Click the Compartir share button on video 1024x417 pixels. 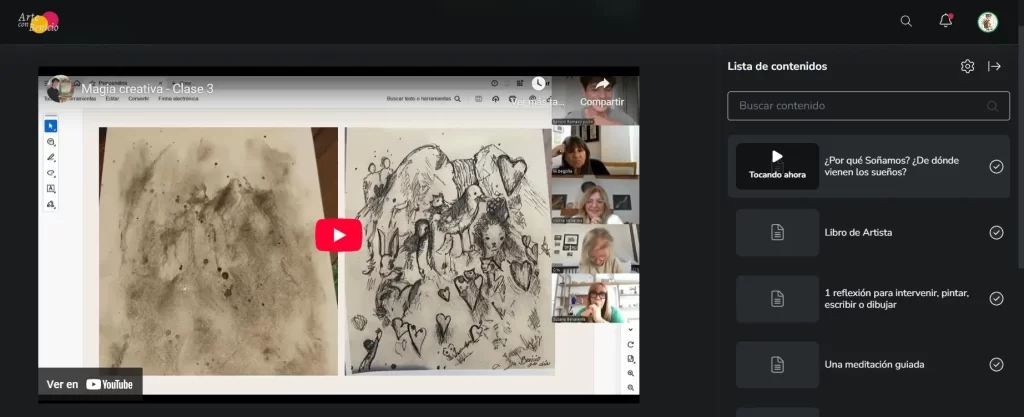[602, 91]
